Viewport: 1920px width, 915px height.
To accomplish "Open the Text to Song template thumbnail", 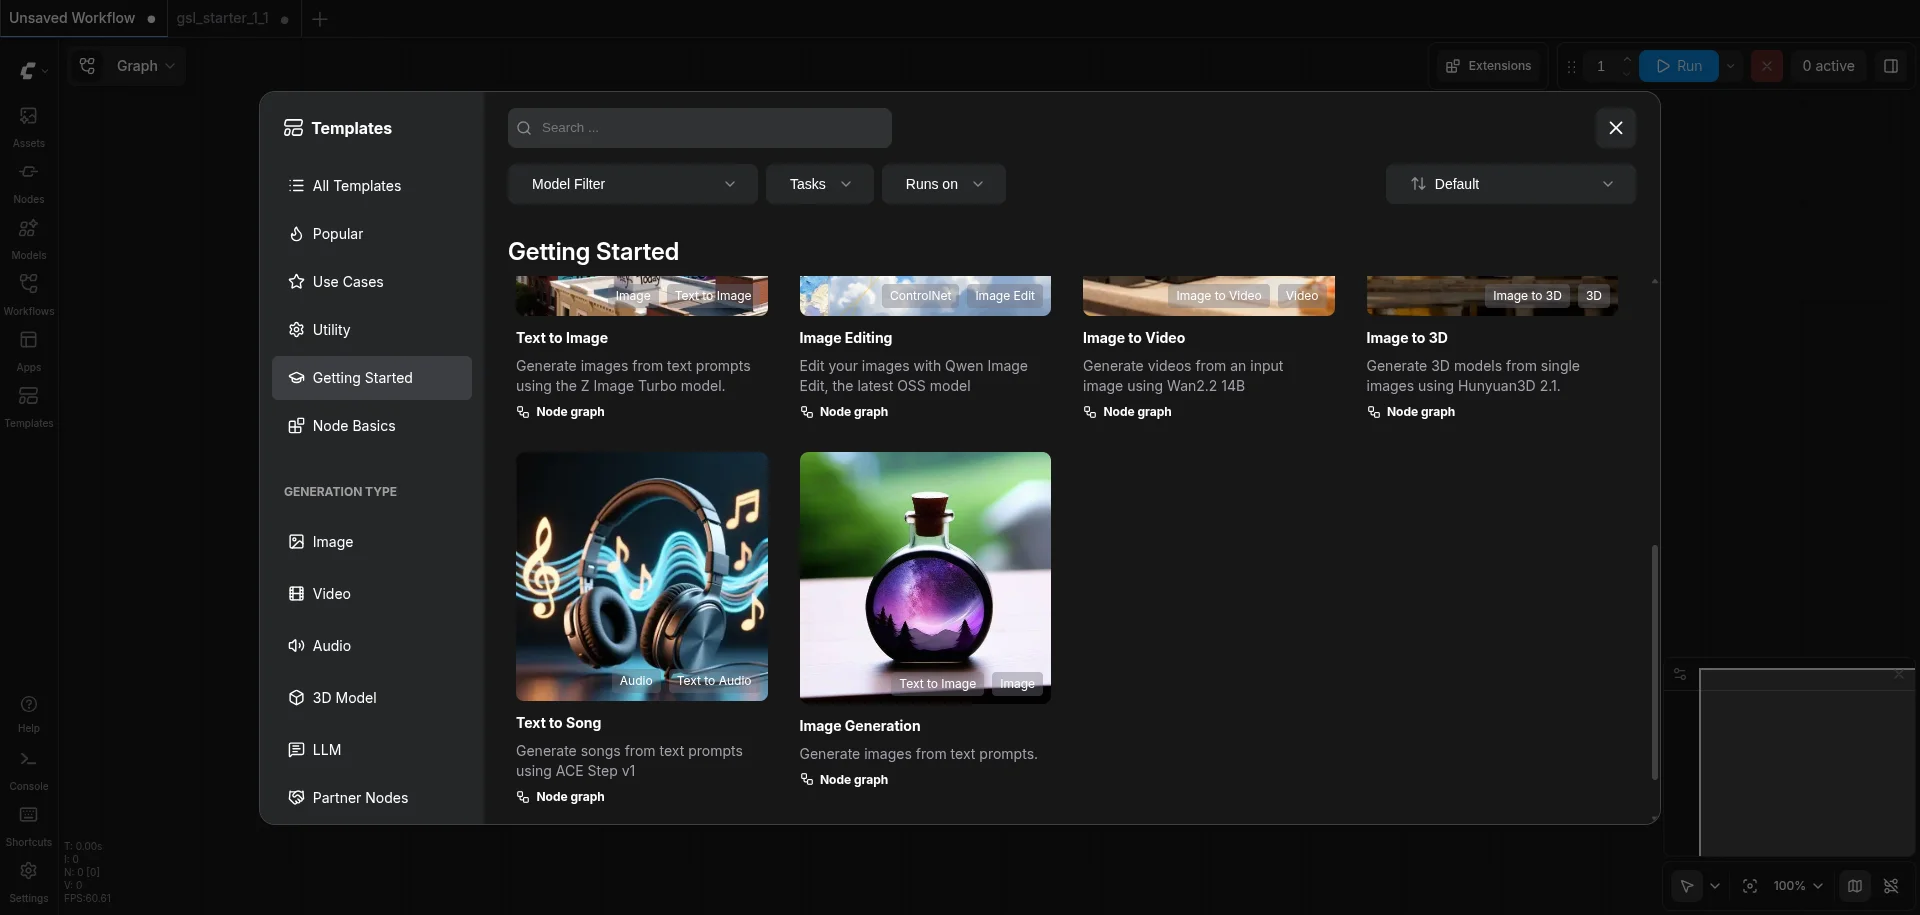I will coord(641,576).
